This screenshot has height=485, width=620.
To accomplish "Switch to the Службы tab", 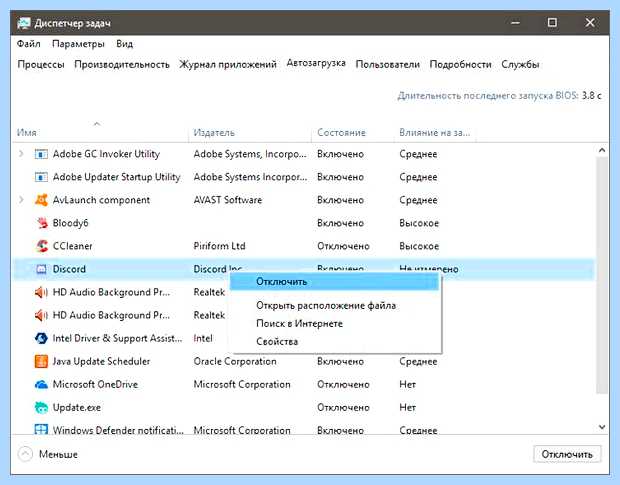I will pyautogui.click(x=520, y=64).
